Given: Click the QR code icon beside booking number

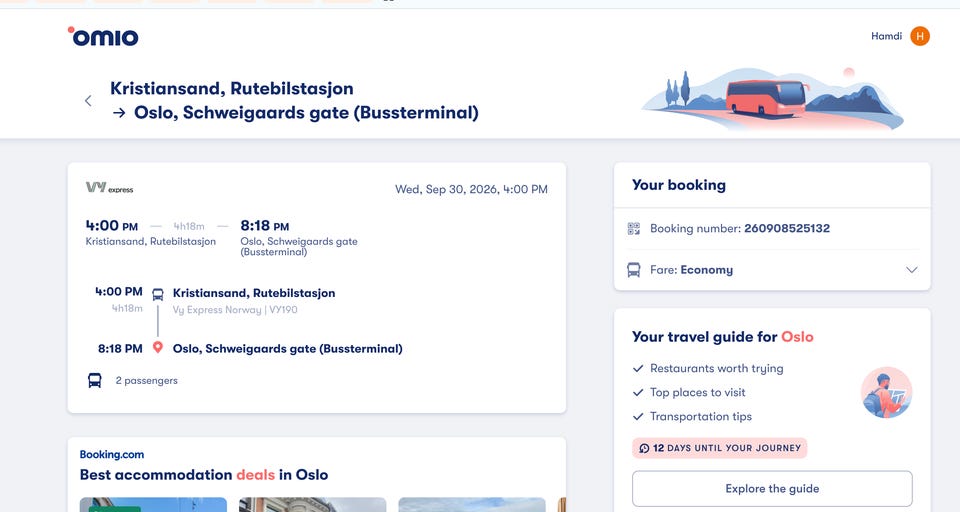Looking at the screenshot, I should coord(634,229).
